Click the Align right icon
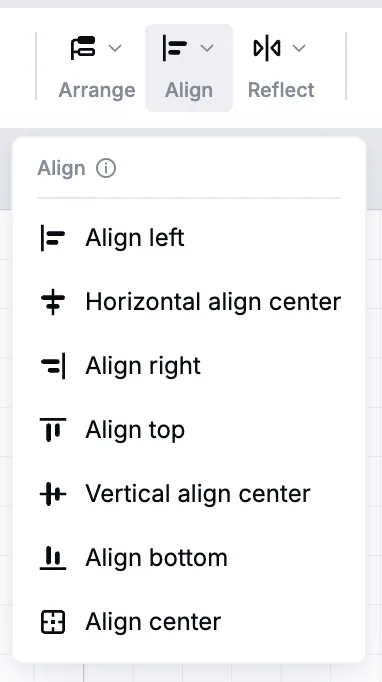 (x=53, y=366)
